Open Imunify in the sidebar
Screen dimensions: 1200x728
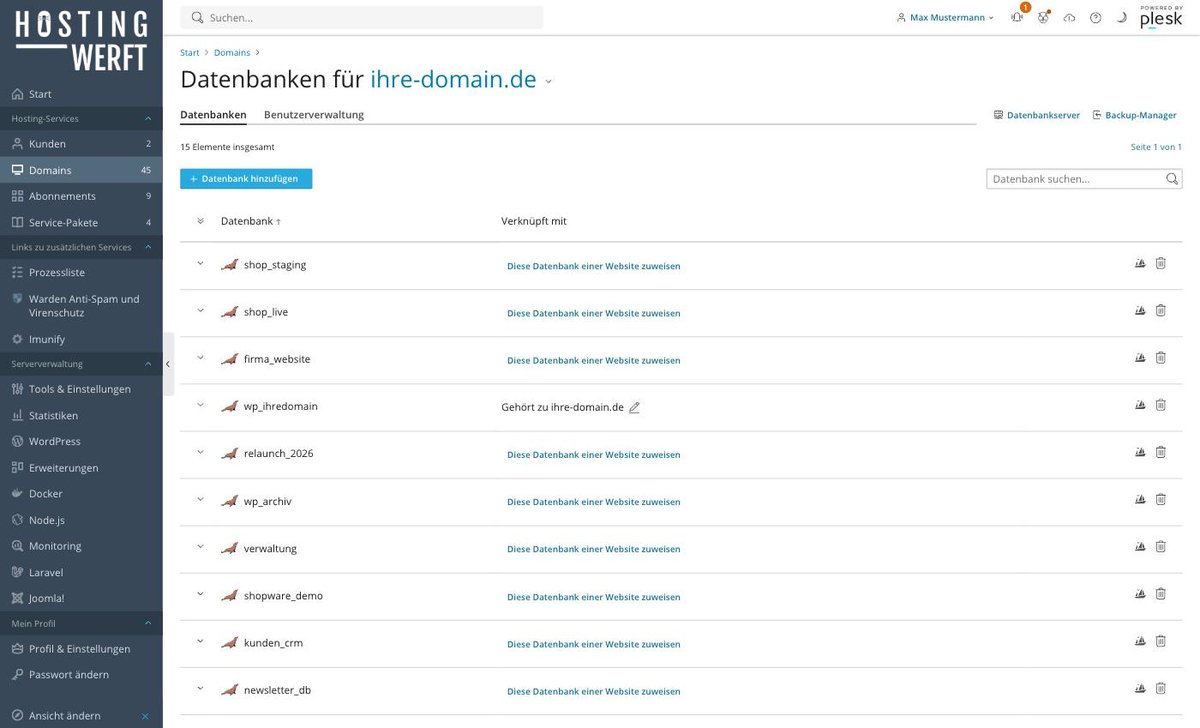pyautogui.click(x=81, y=339)
